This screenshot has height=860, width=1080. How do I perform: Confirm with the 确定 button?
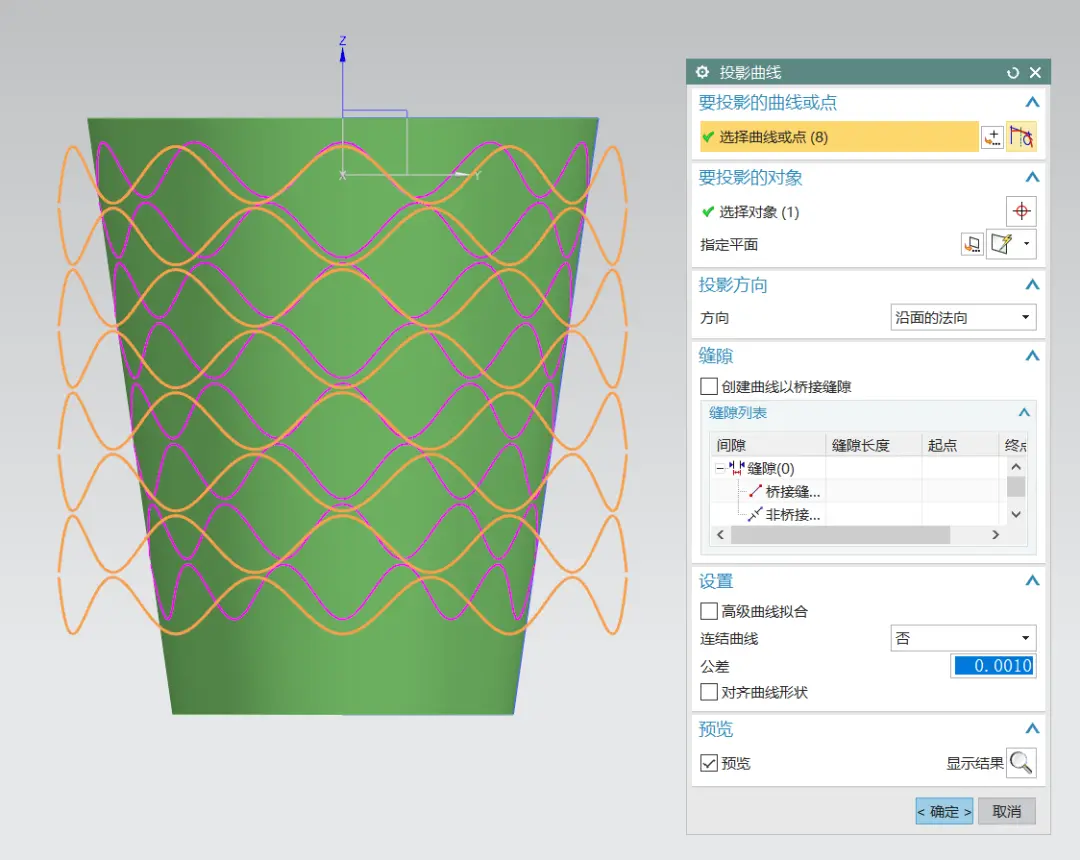pos(944,812)
